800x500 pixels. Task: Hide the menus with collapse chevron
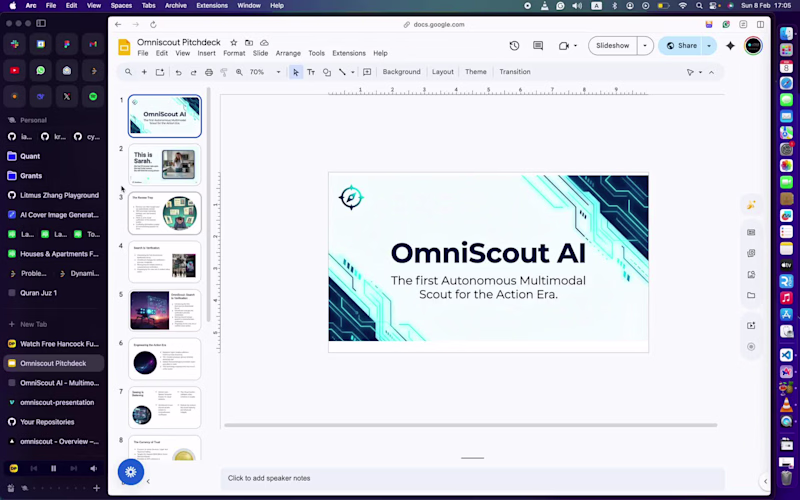pyautogui.click(x=712, y=72)
